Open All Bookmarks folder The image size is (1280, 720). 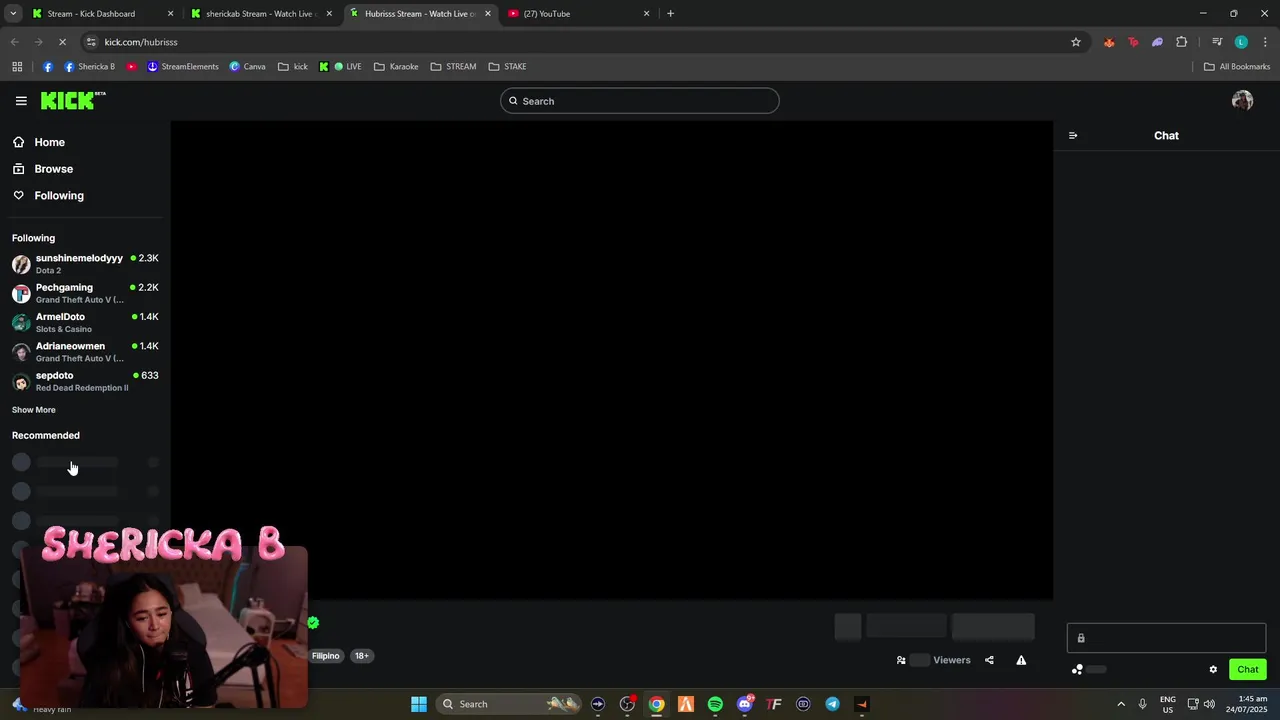(1237, 67)
